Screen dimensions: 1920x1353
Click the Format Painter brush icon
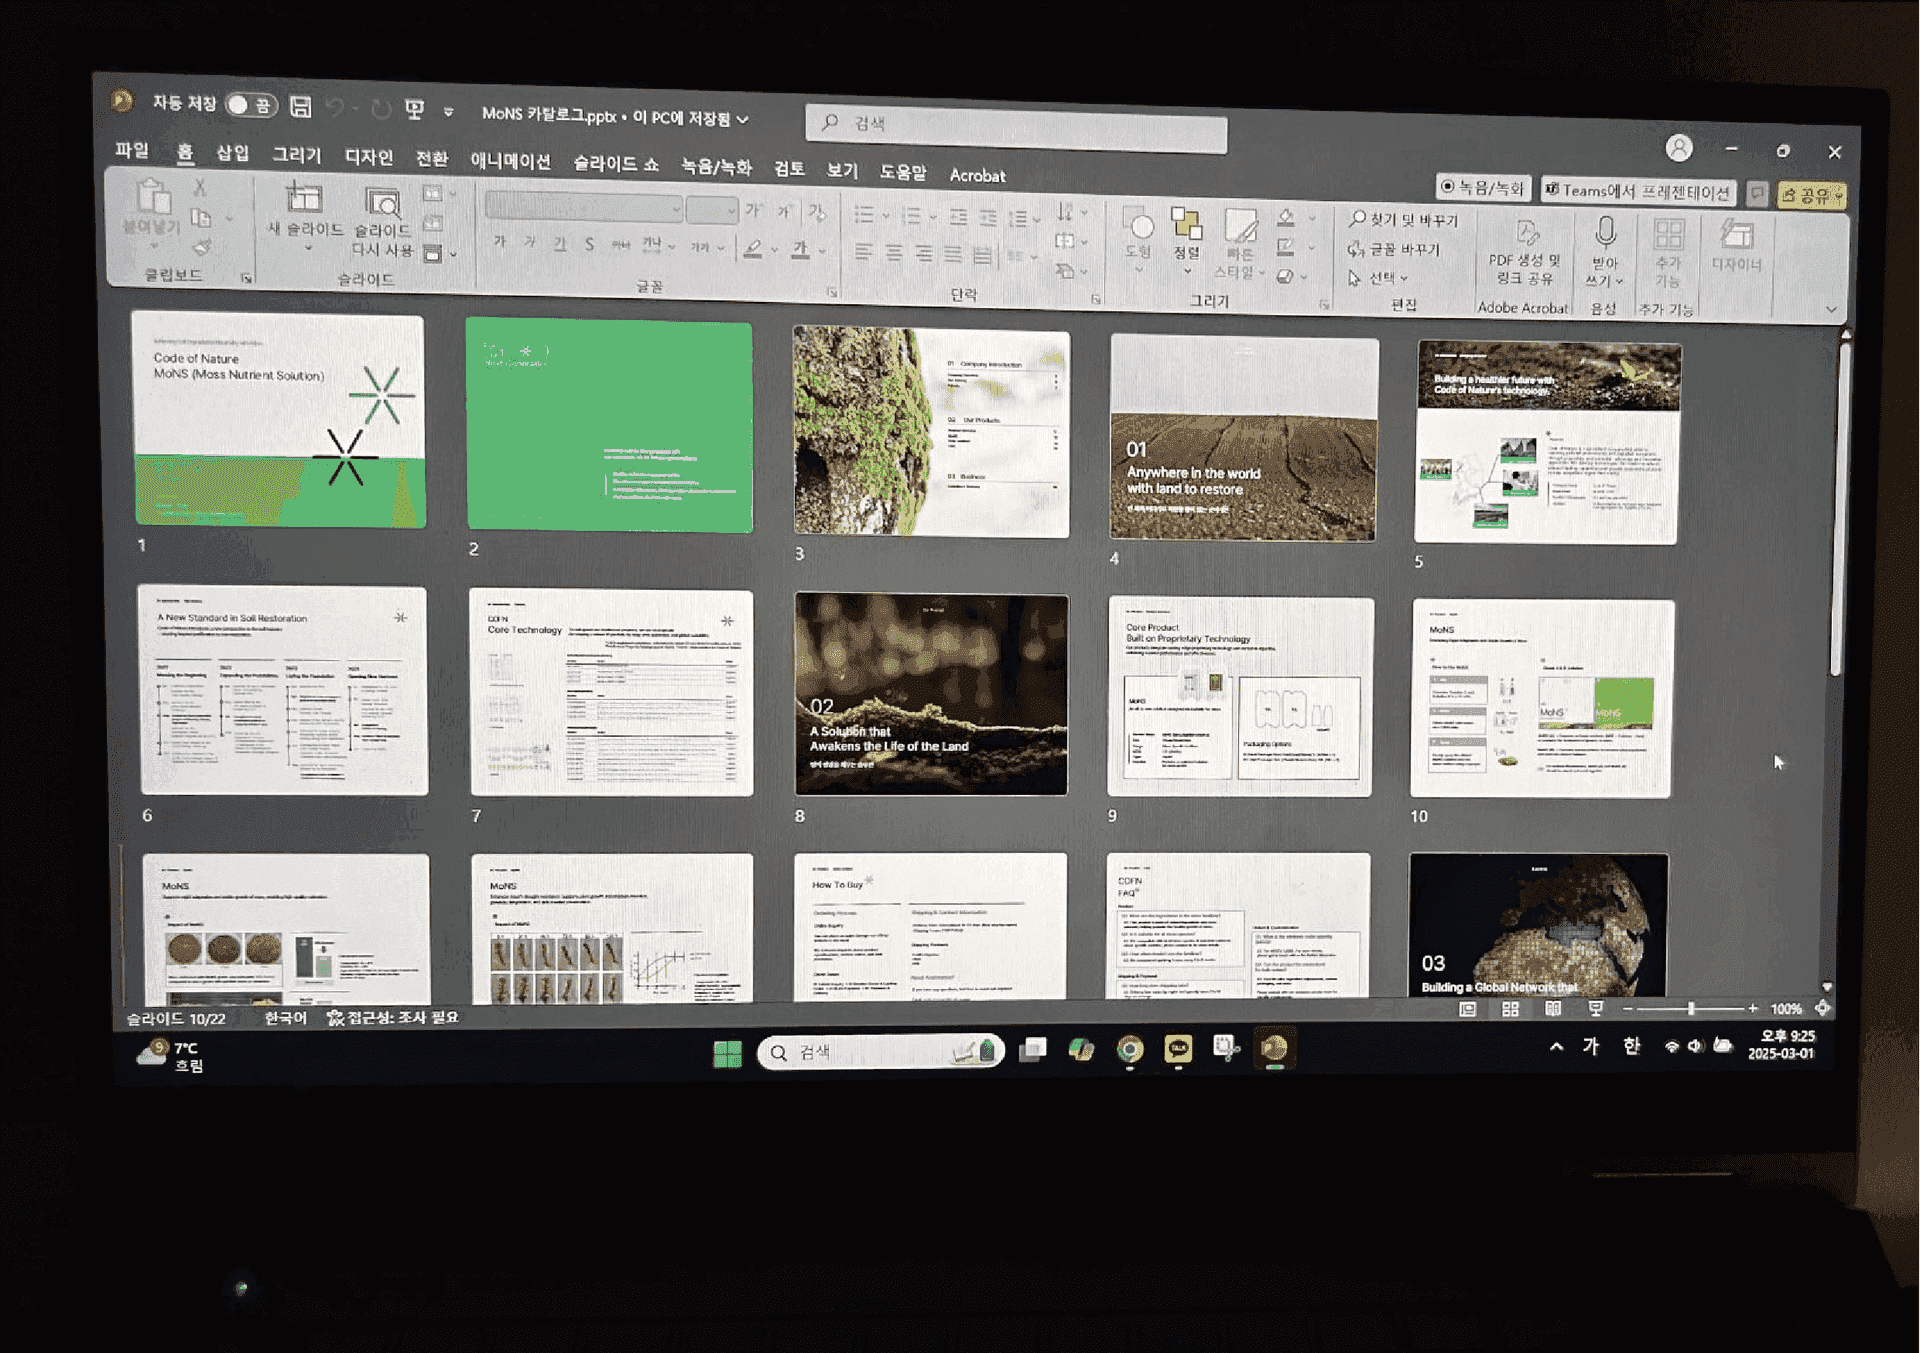201,246
